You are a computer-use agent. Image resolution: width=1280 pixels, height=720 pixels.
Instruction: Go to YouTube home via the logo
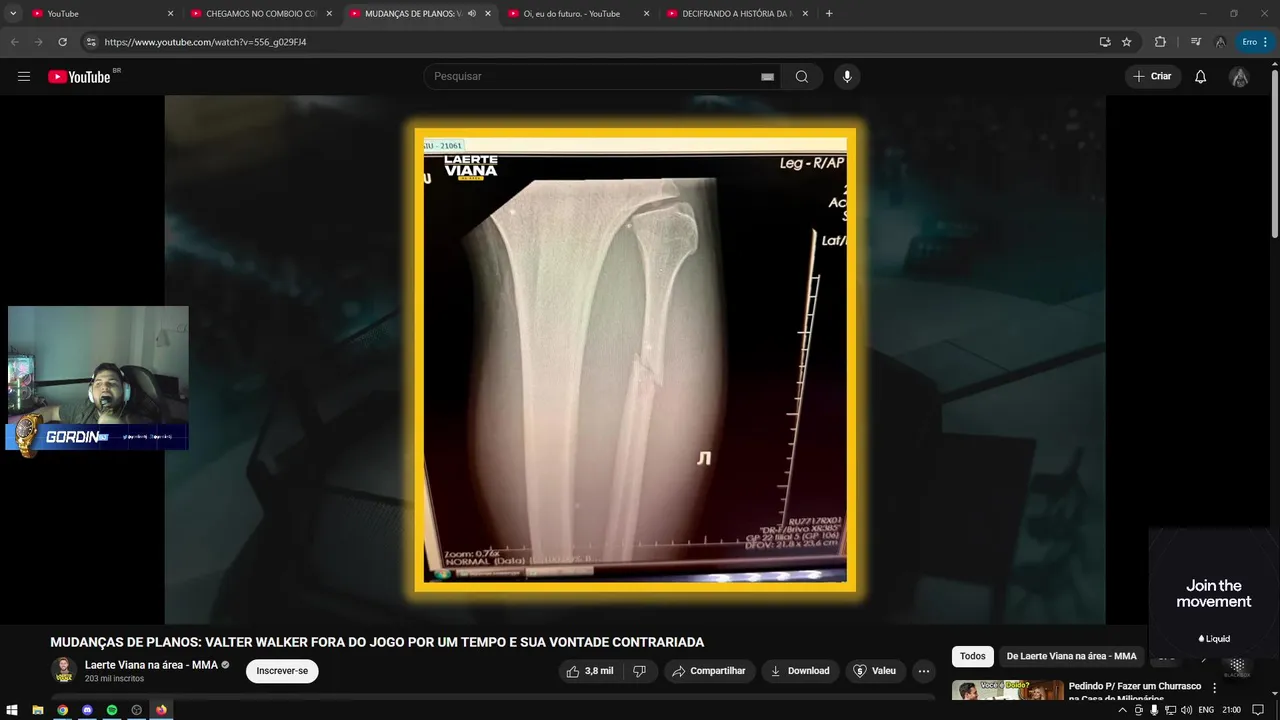(x=79, y=77)
